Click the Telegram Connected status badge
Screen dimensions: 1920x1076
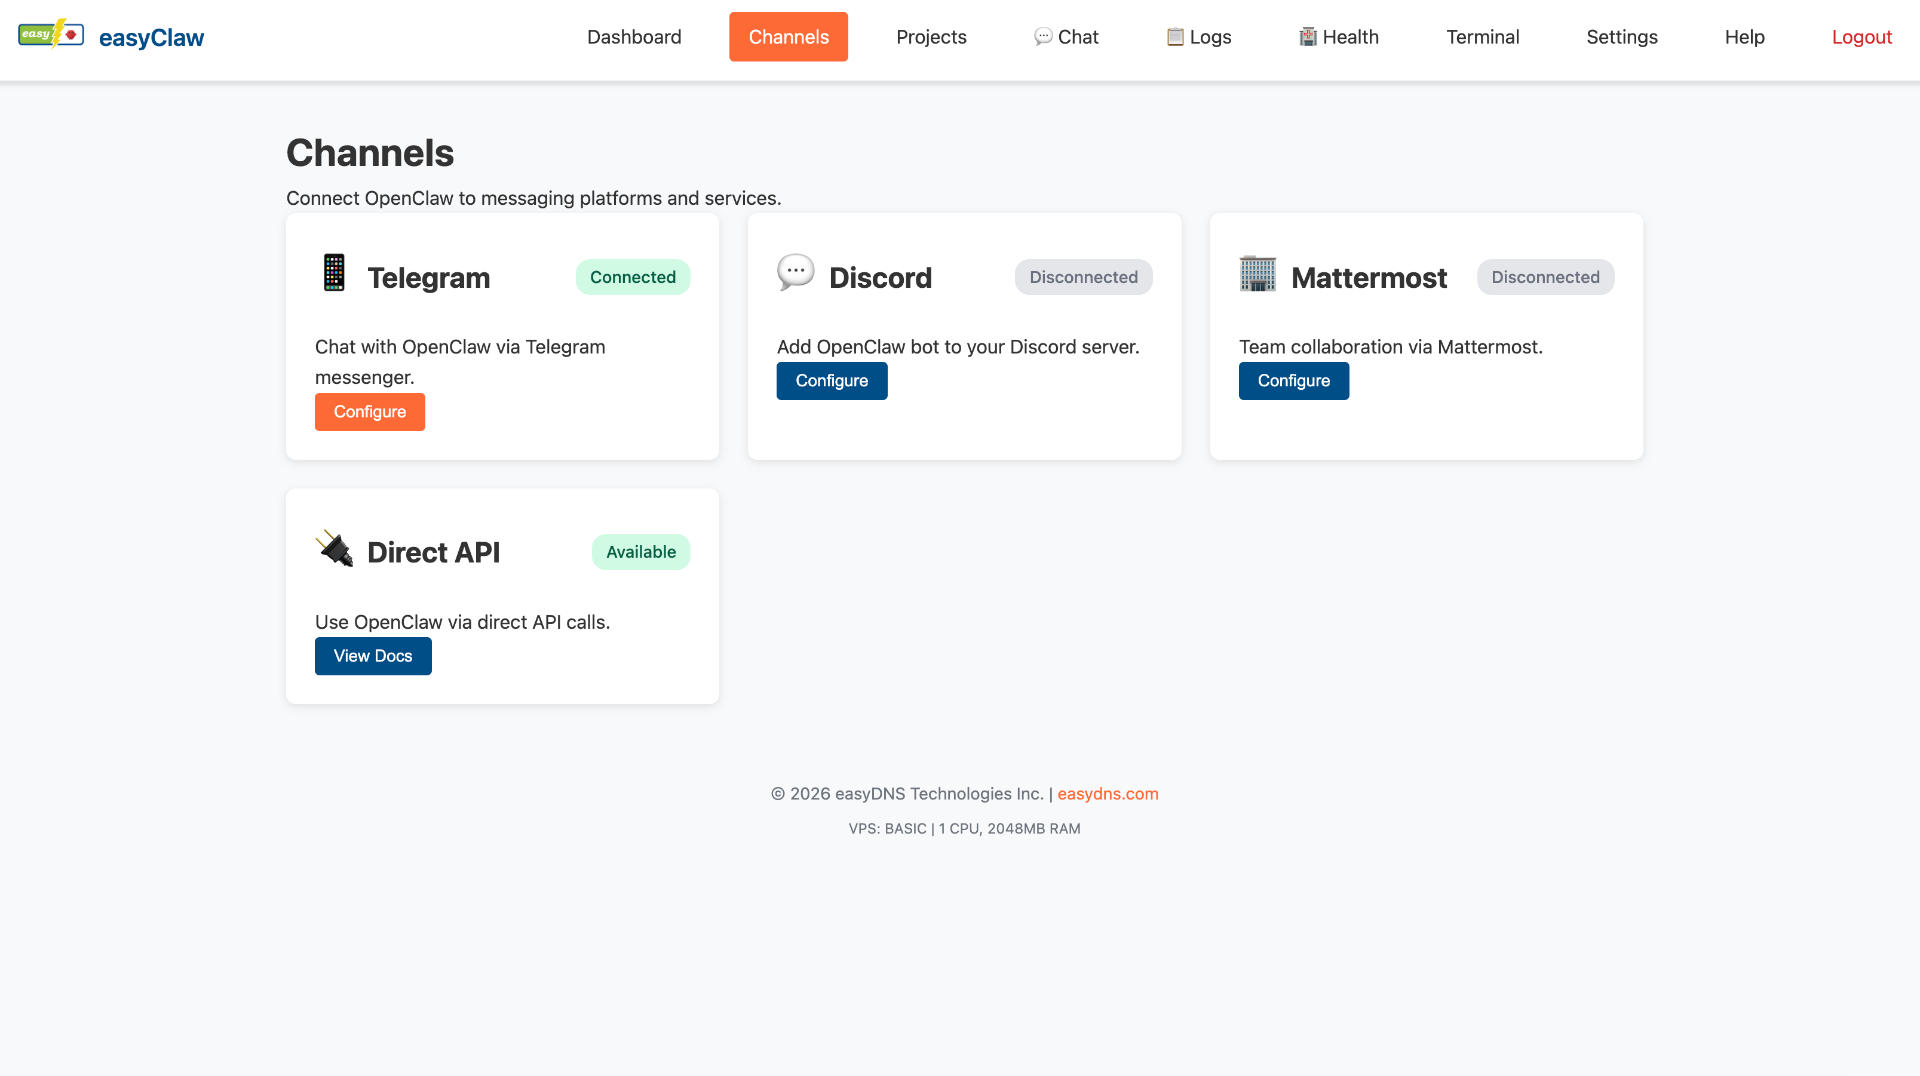(632, 277)
